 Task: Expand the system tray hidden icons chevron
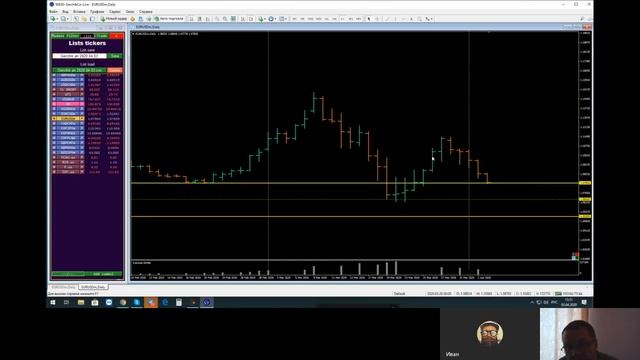[532, 302]
